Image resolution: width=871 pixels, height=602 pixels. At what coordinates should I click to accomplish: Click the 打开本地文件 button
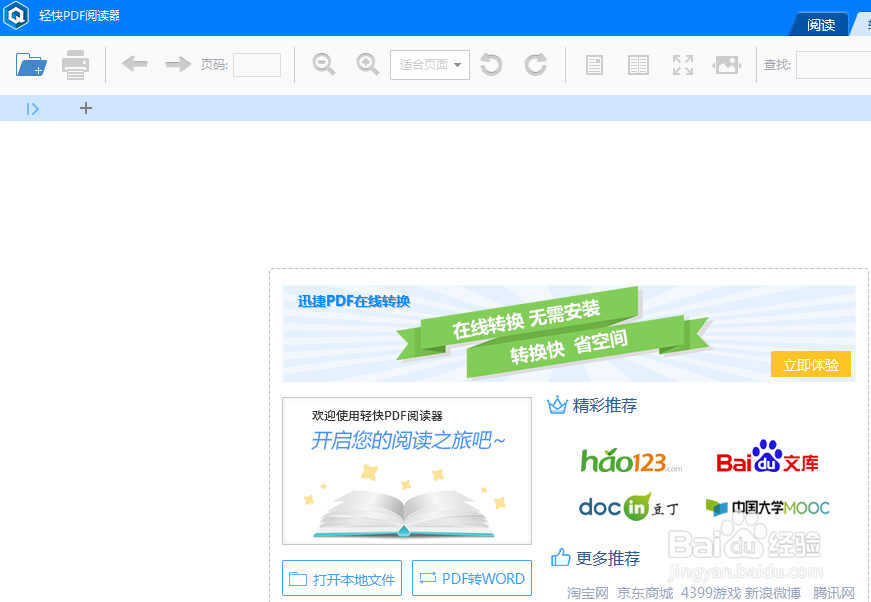342,578
